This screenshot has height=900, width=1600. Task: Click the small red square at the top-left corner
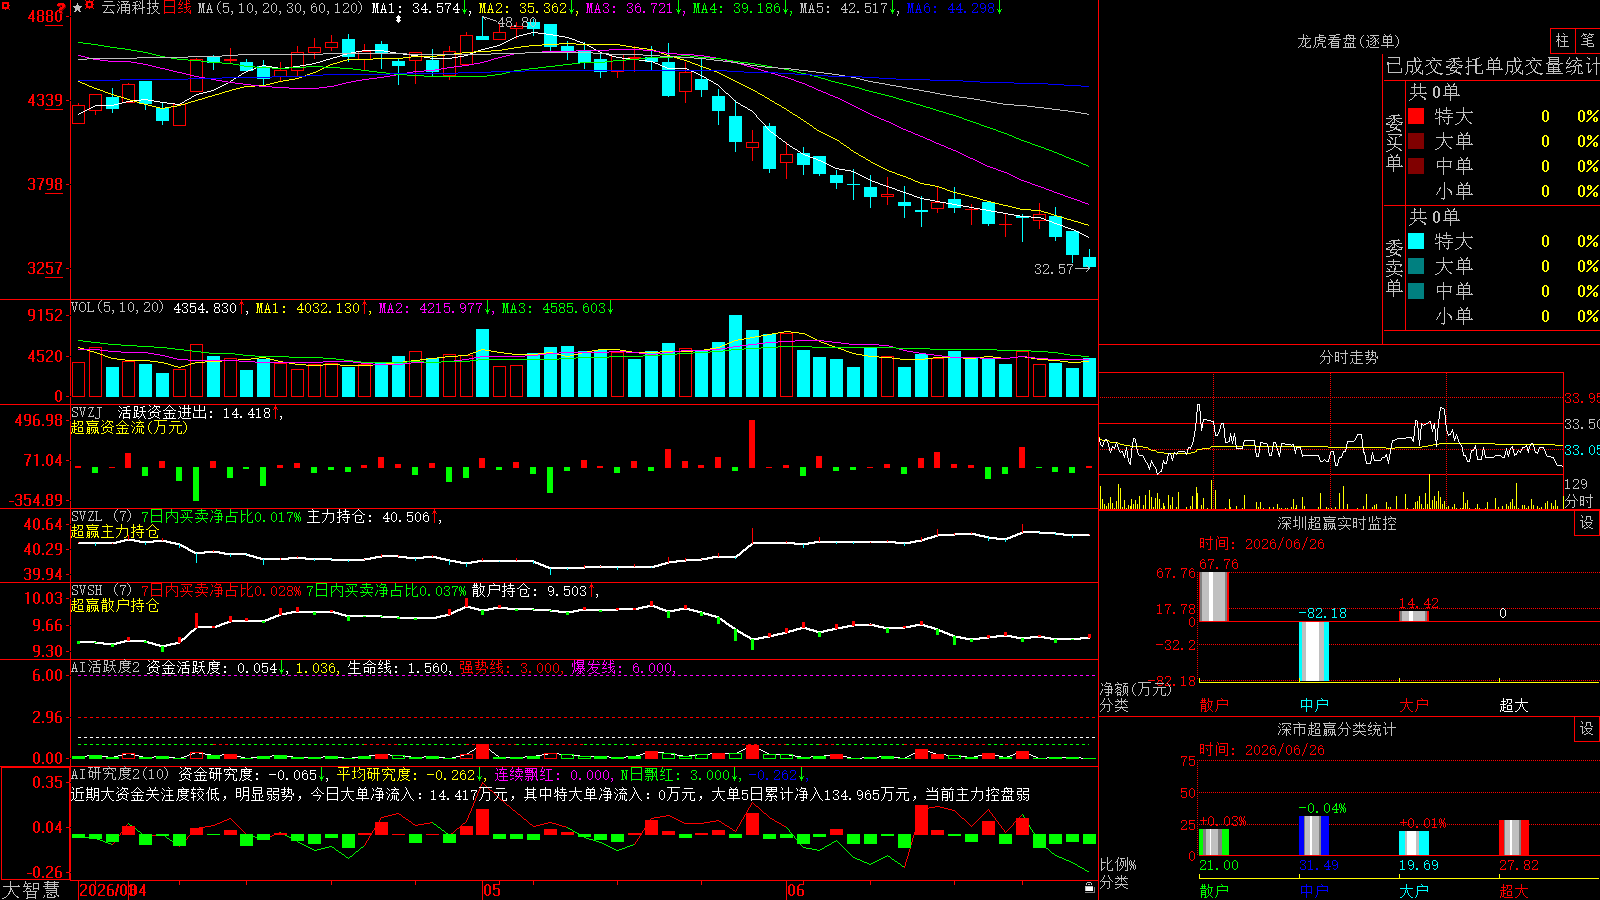(4, 4)
